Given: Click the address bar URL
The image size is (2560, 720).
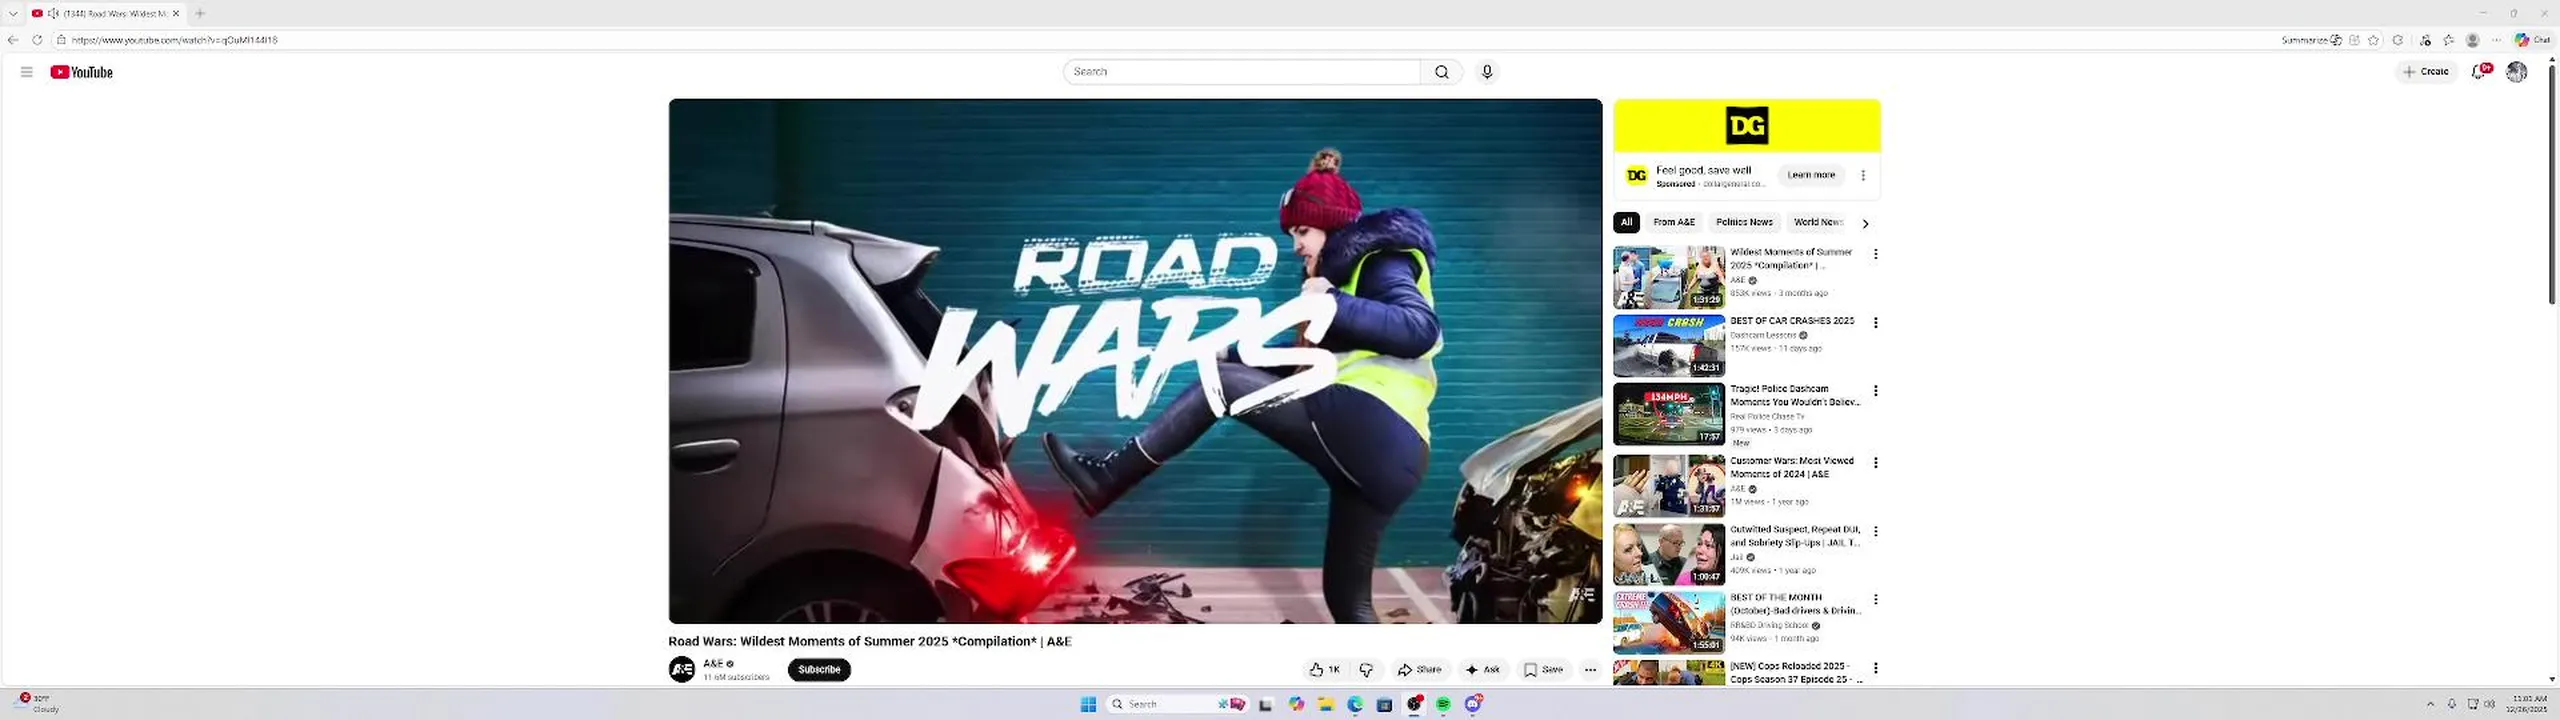Looking at the screenshot, I should pyautogui.click(x=175, y=40).
